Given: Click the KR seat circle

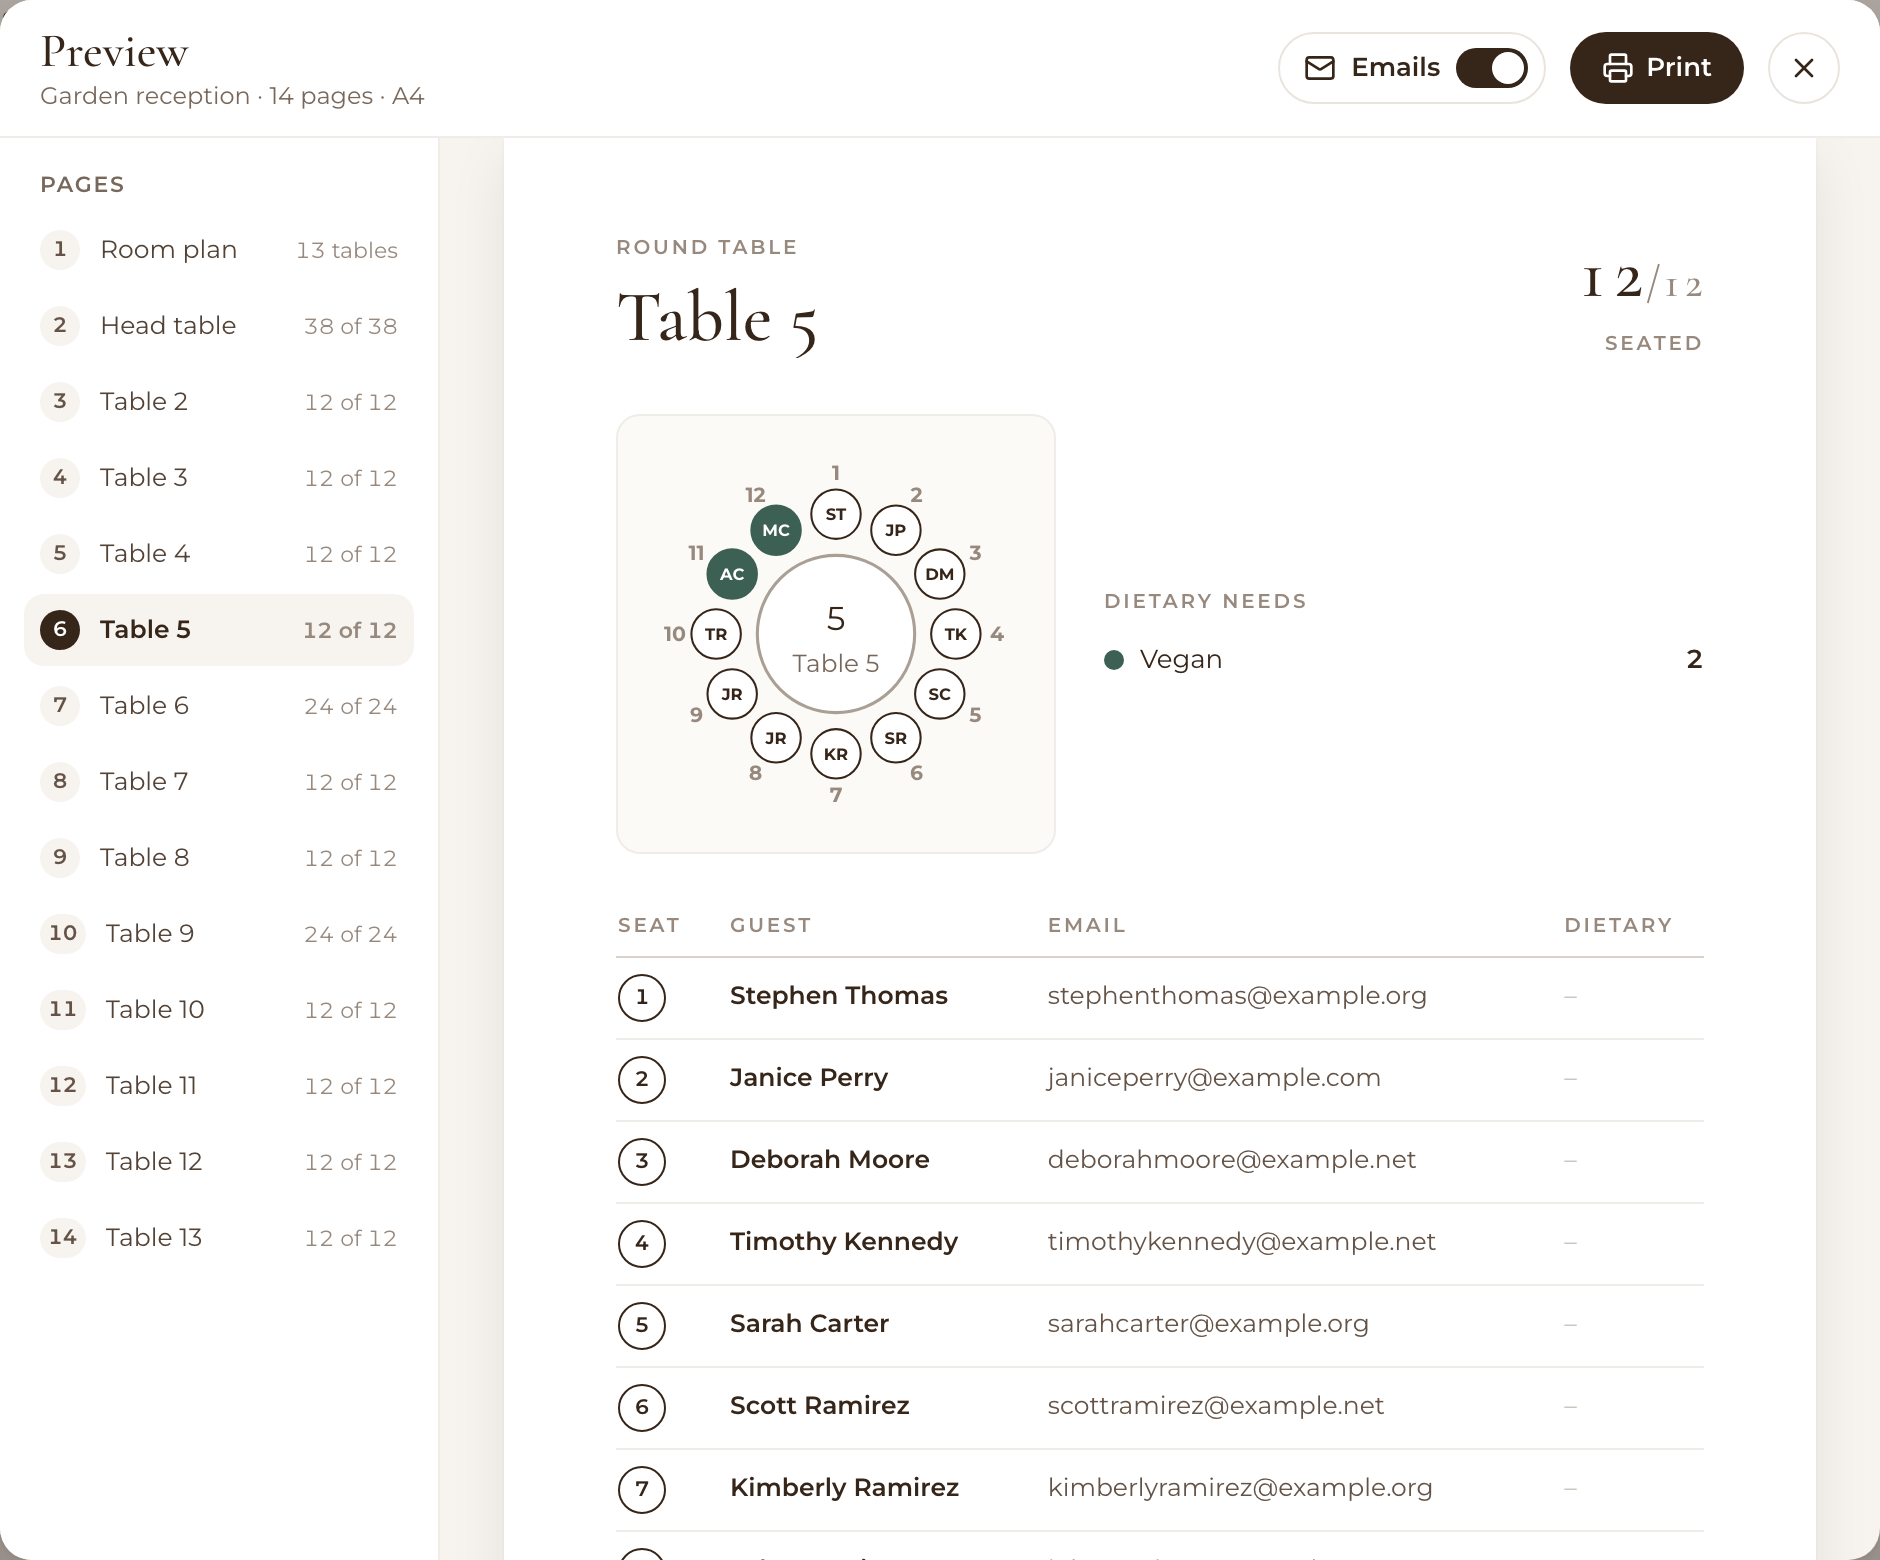Looking at the screenshot, I should pos(836,754).
